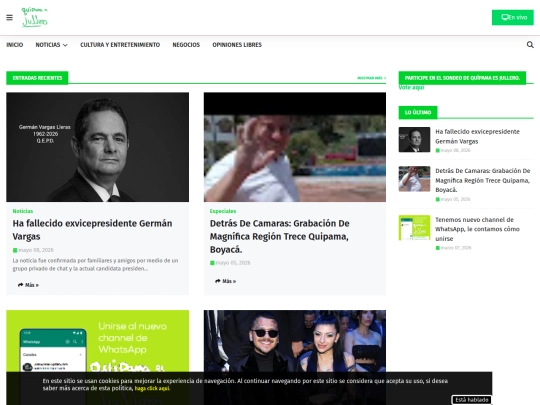
Task: Expand the Noticias dropdown menu
Action: tap(51, 45)
